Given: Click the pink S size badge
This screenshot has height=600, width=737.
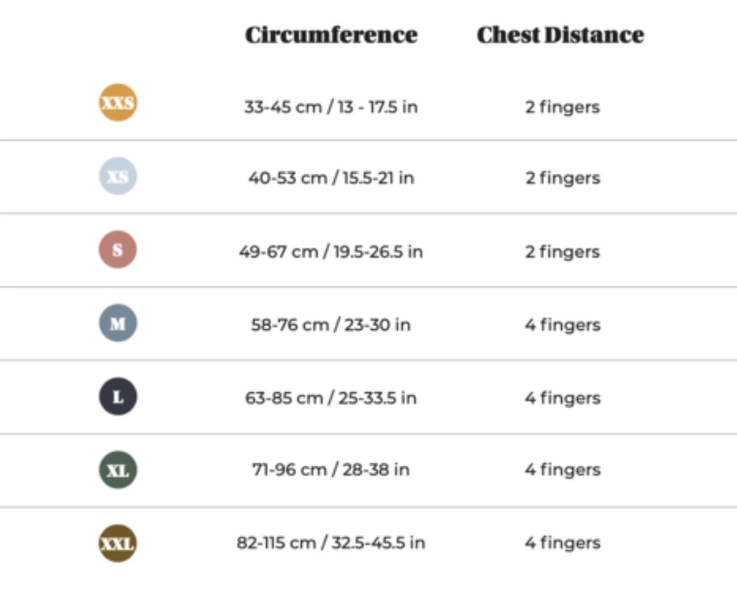Looking at the screenshot, I should point(118,250).
